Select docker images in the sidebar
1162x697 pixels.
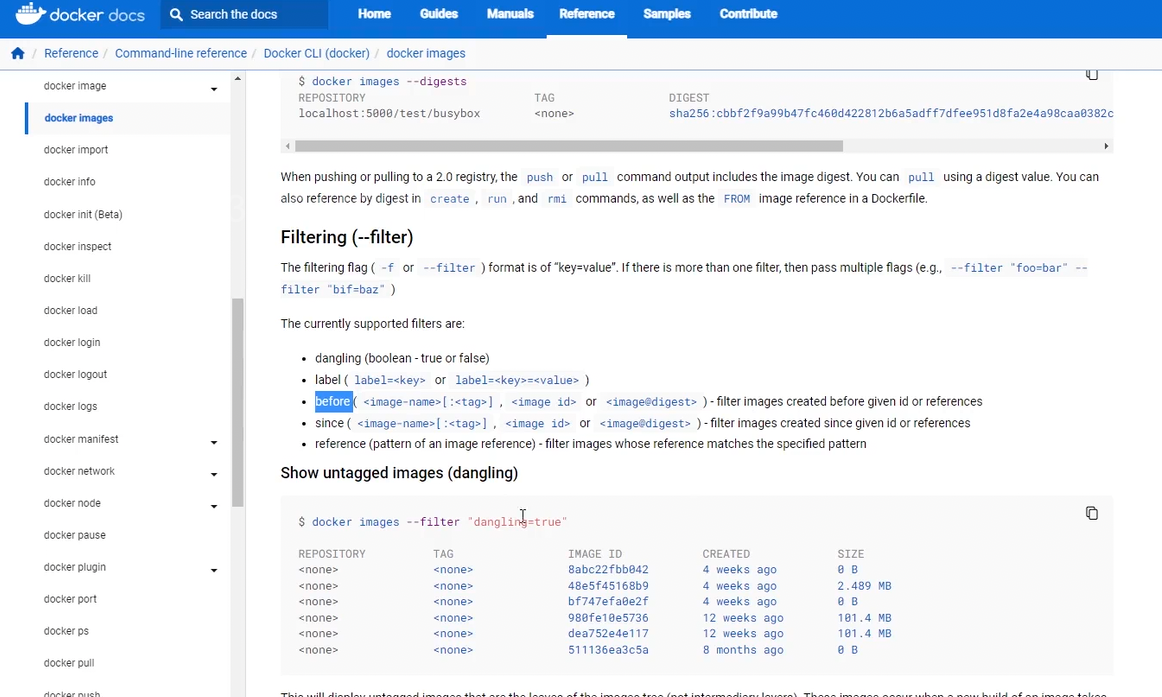[x=79, y=118]
